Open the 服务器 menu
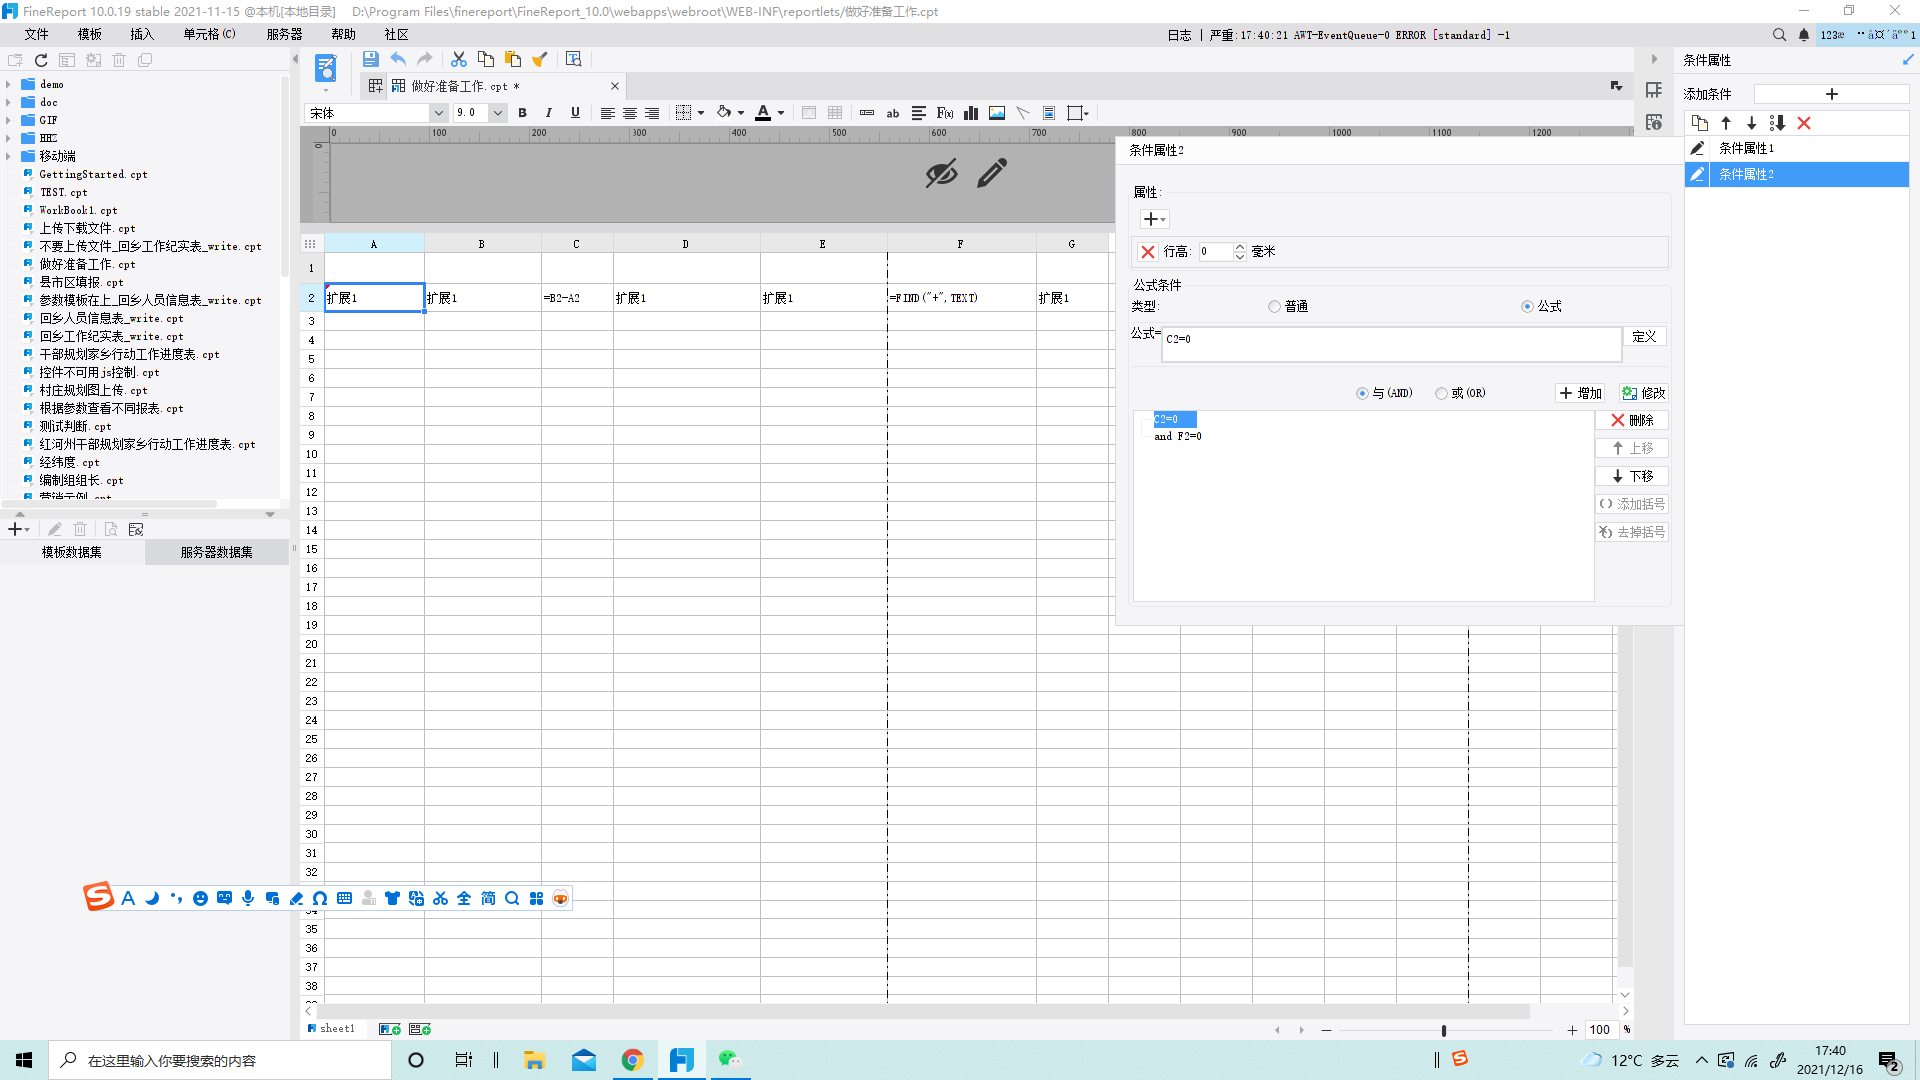The width and height of the screenshot is (1920, 1080). [284, 34]
